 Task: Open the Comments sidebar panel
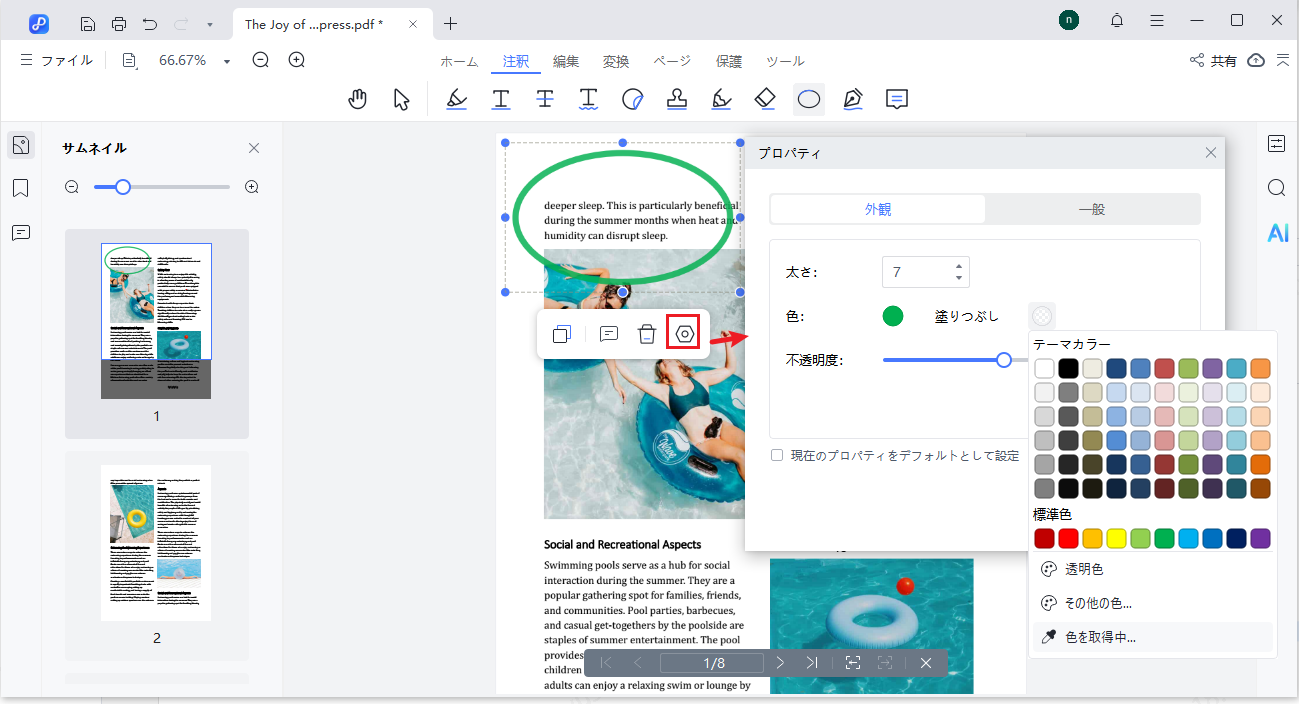click(x=21, y=233)
